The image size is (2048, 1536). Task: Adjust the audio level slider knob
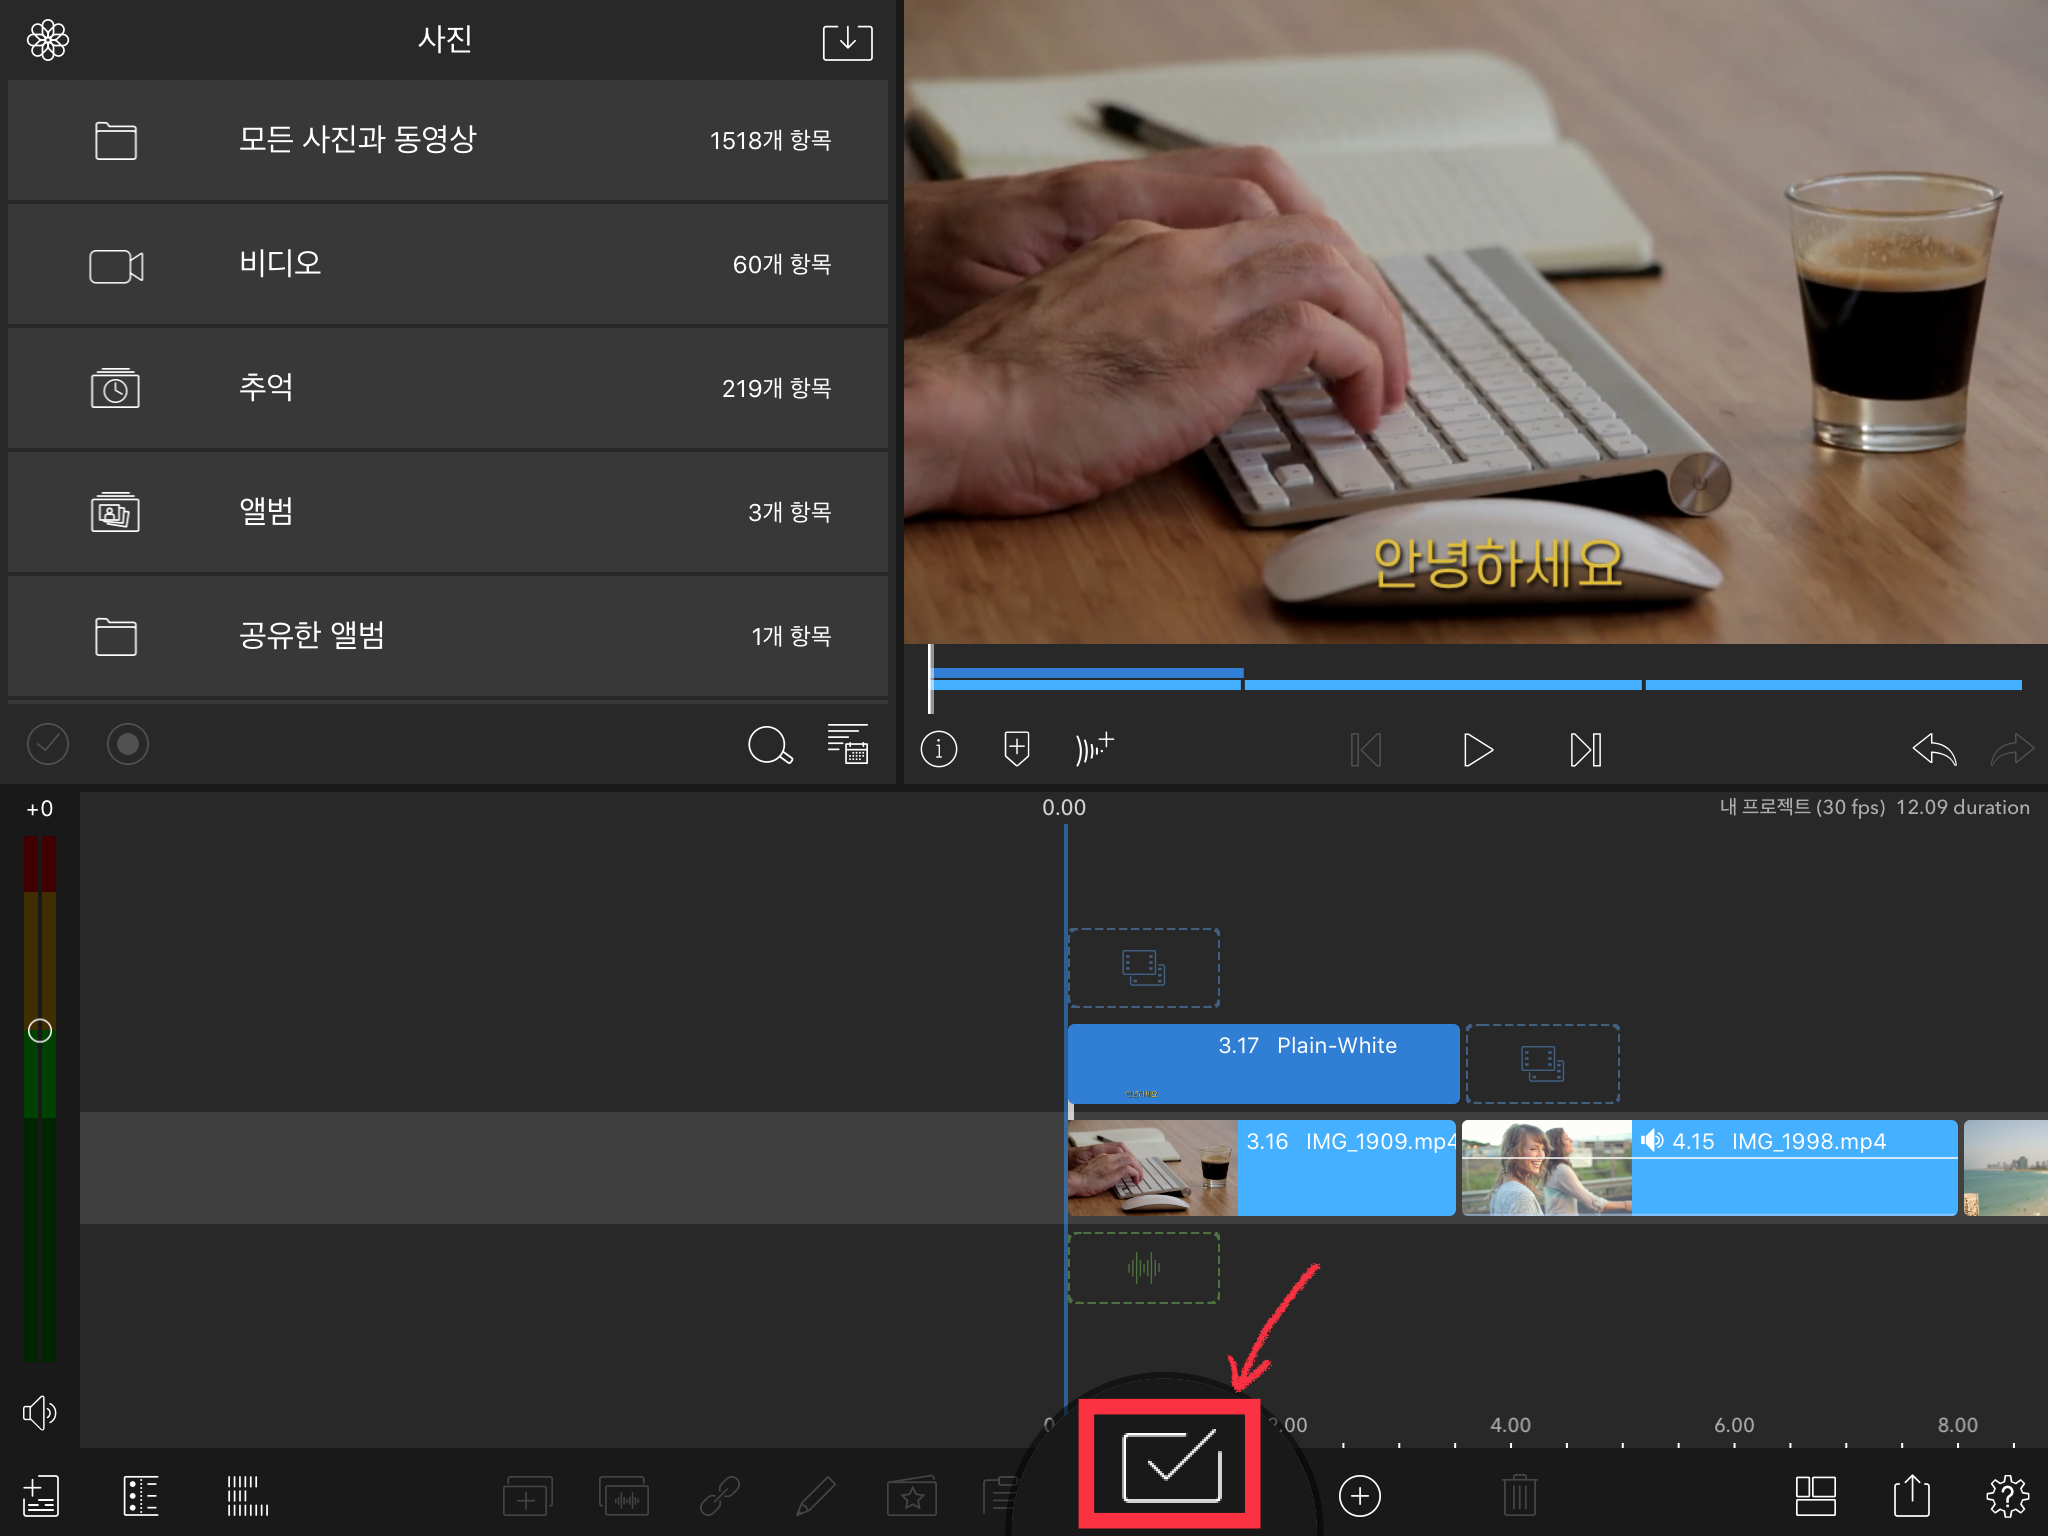tap(40, 1031)
